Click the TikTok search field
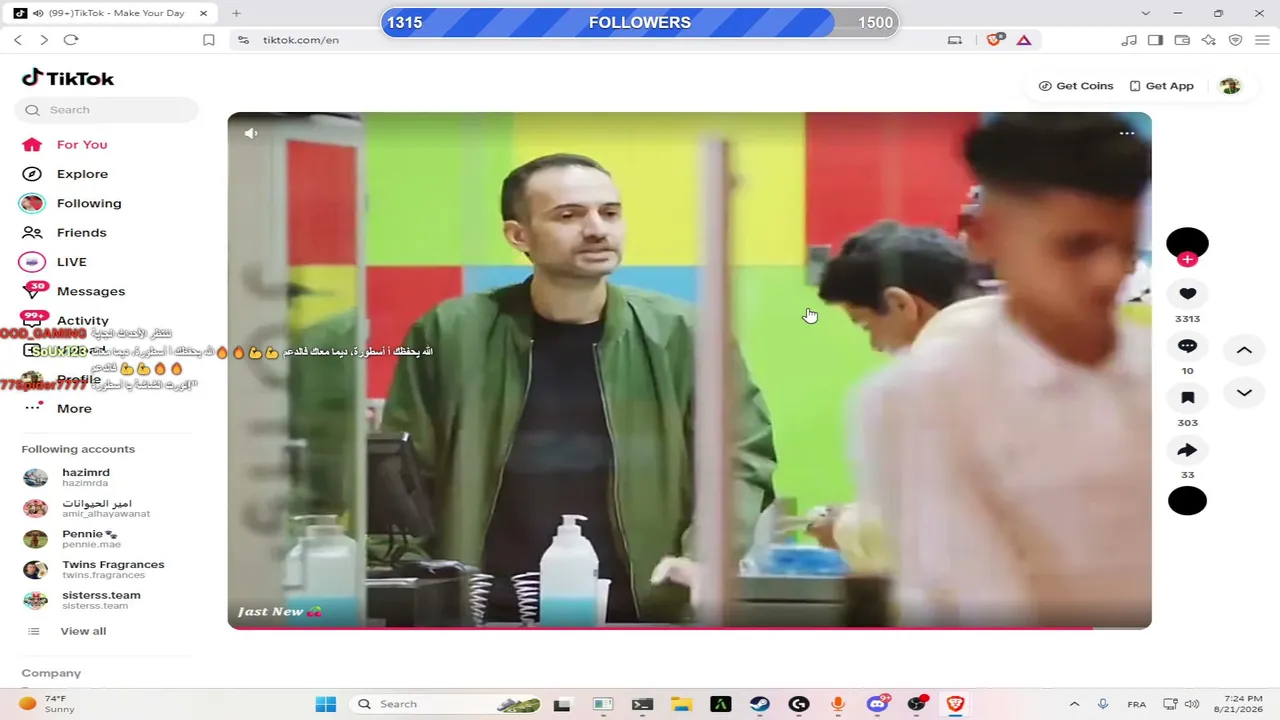This screenshot has height=720, width=1280. (x=107, y=110)
